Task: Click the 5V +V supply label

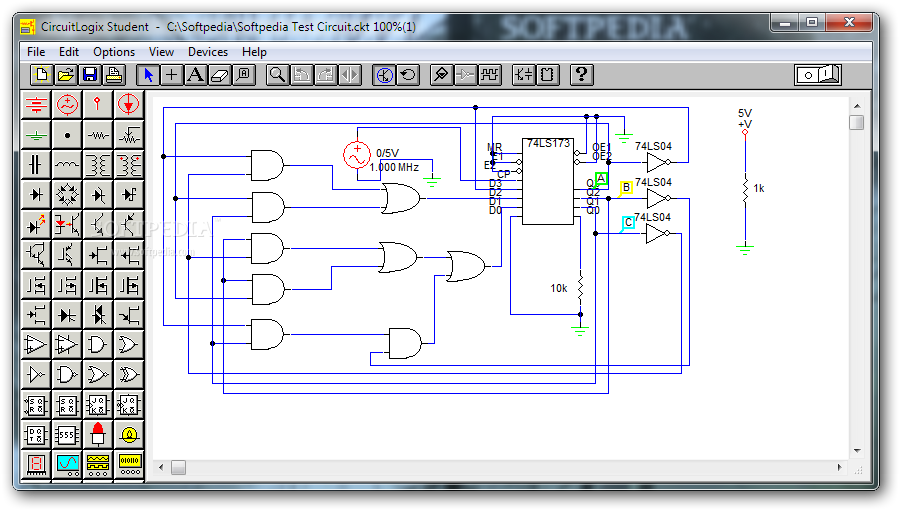Action: pos(745,118)
